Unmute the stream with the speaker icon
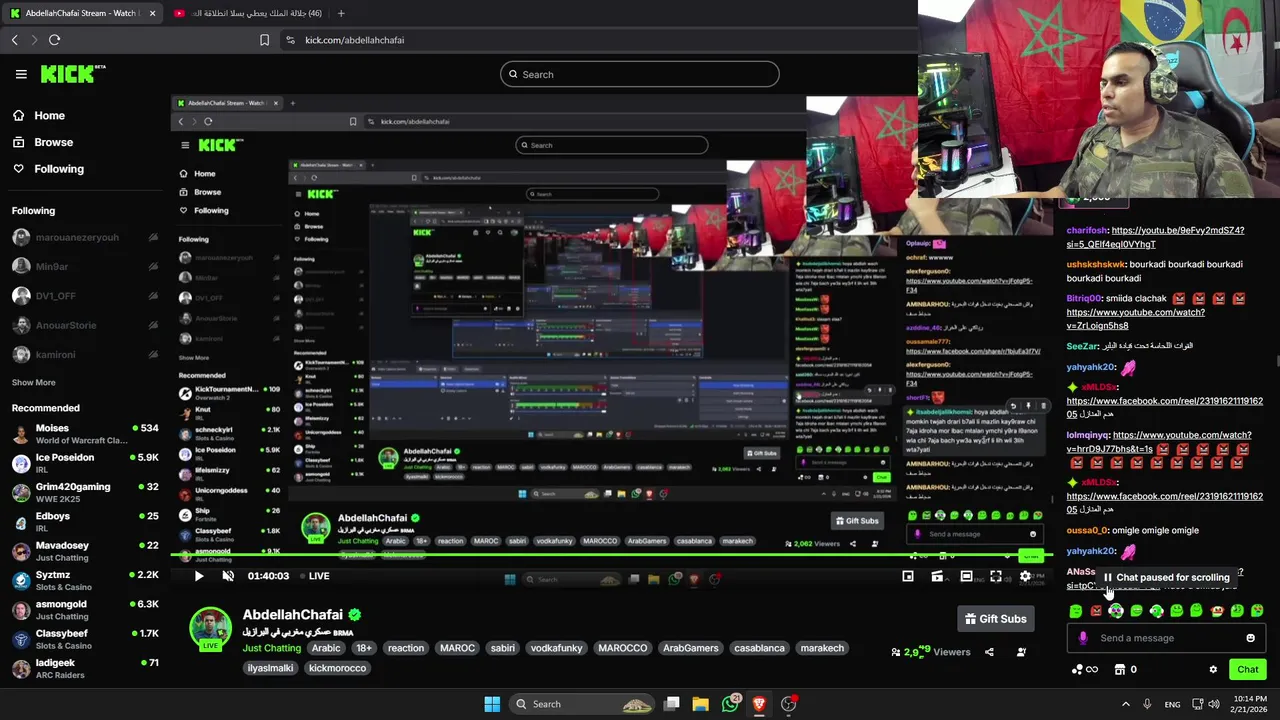The width and height of the screenshot is (1280, 720). click(228, 576)
